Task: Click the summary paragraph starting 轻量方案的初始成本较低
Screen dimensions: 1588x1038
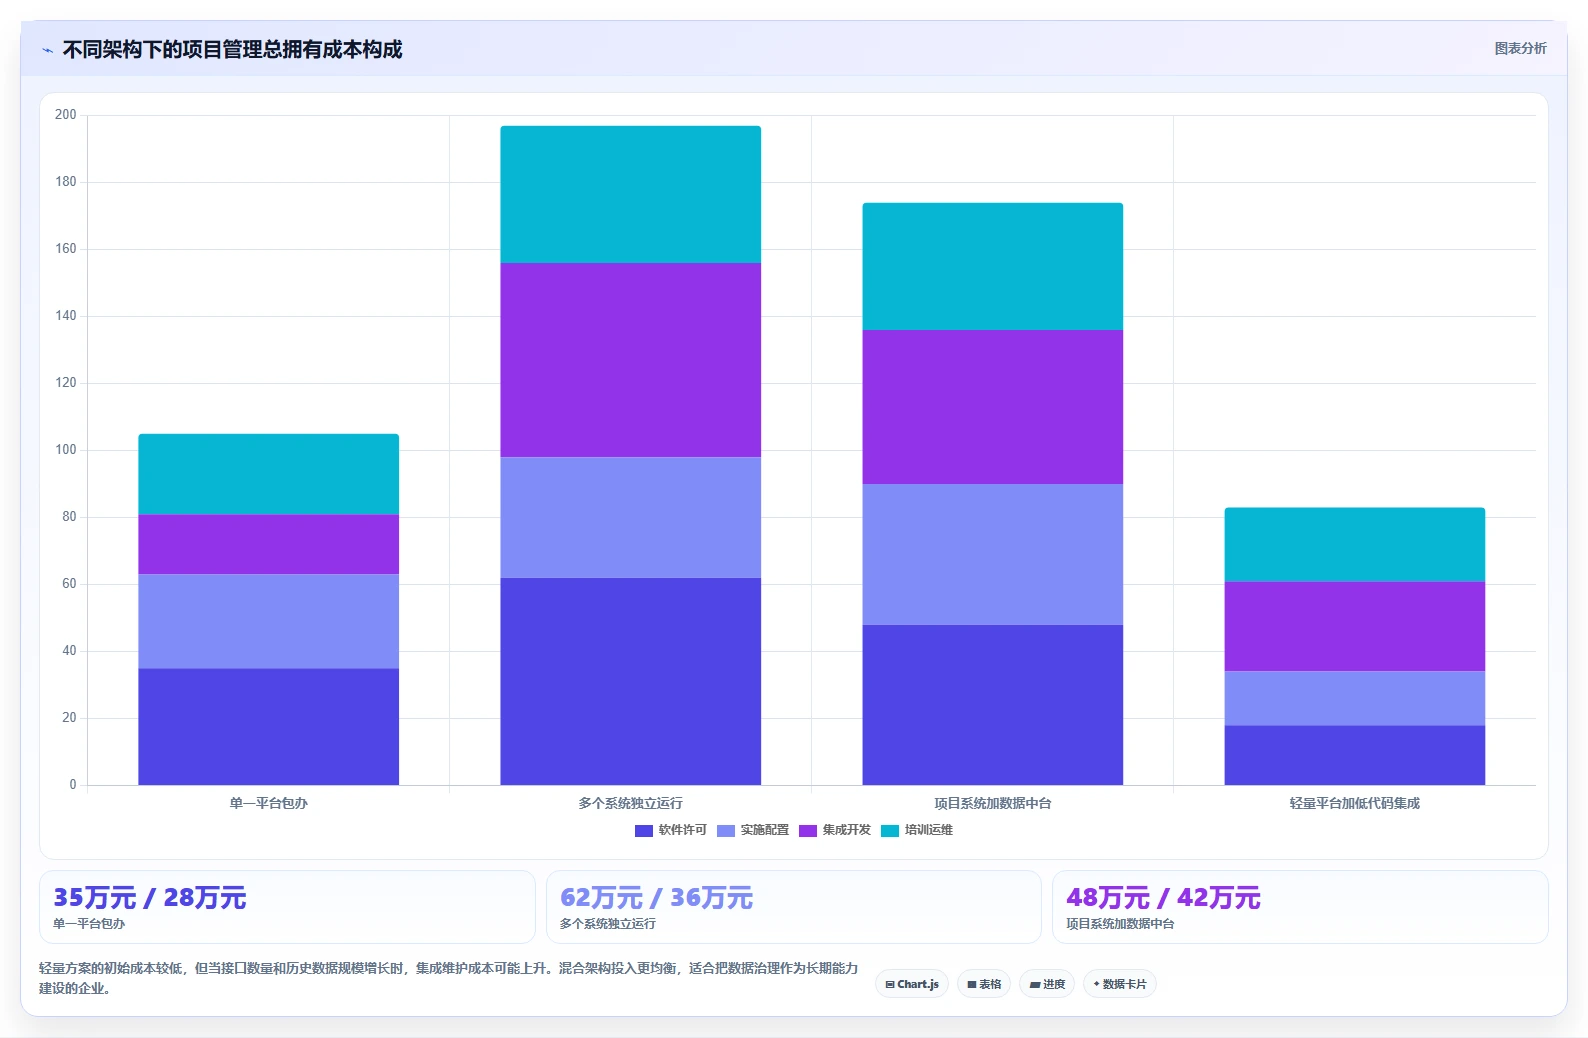Action: 448,978
